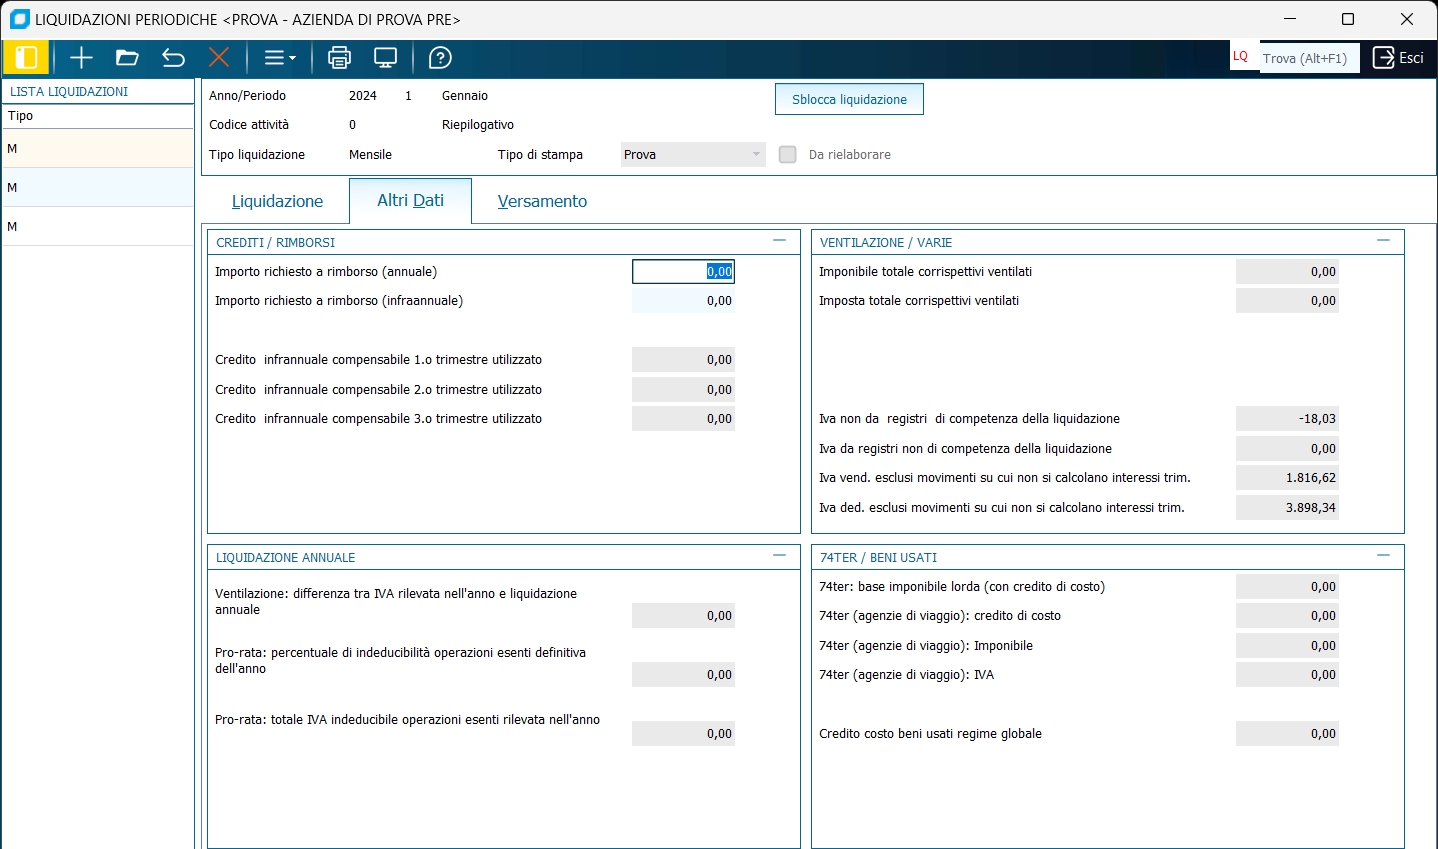Click the plus icon to add new

81,58
